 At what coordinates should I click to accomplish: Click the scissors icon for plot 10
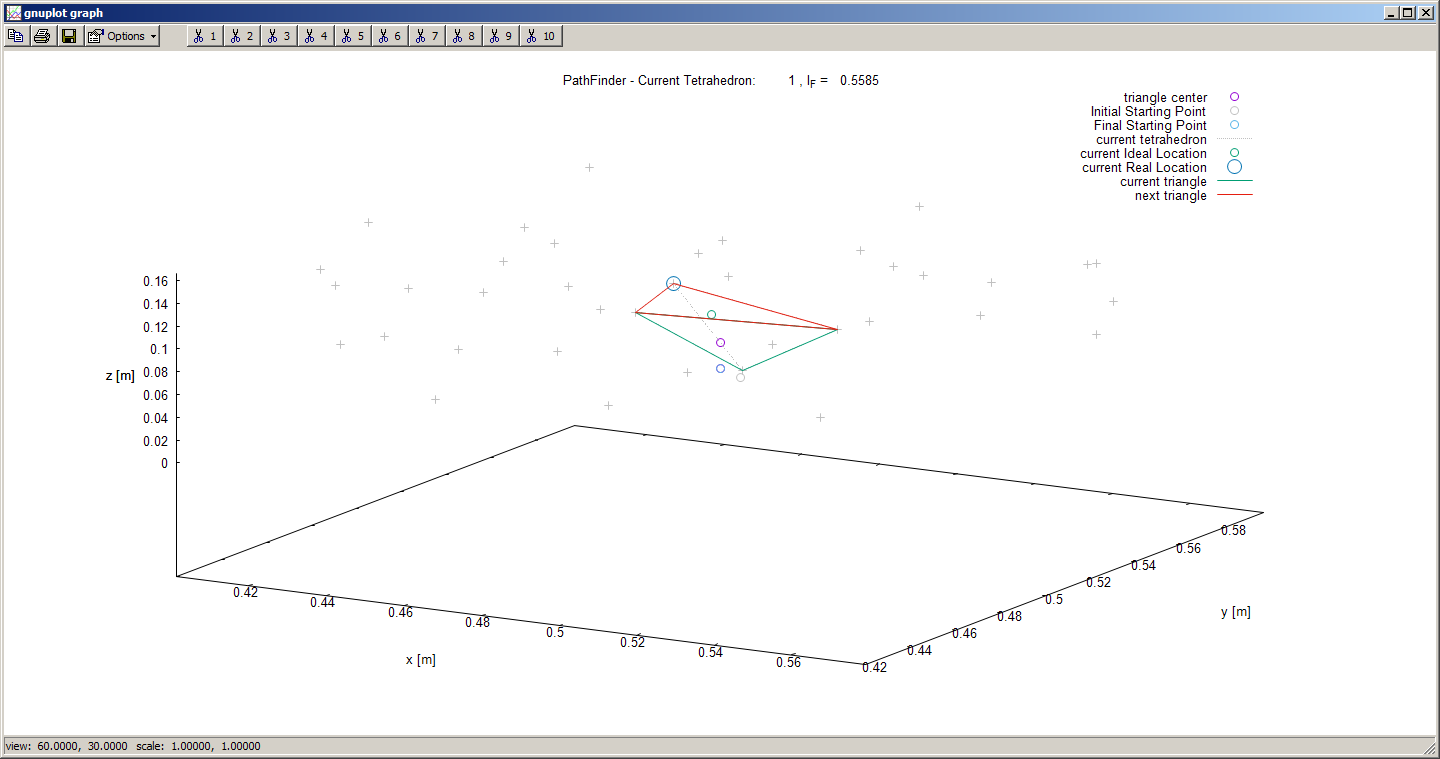click(540, 35)
